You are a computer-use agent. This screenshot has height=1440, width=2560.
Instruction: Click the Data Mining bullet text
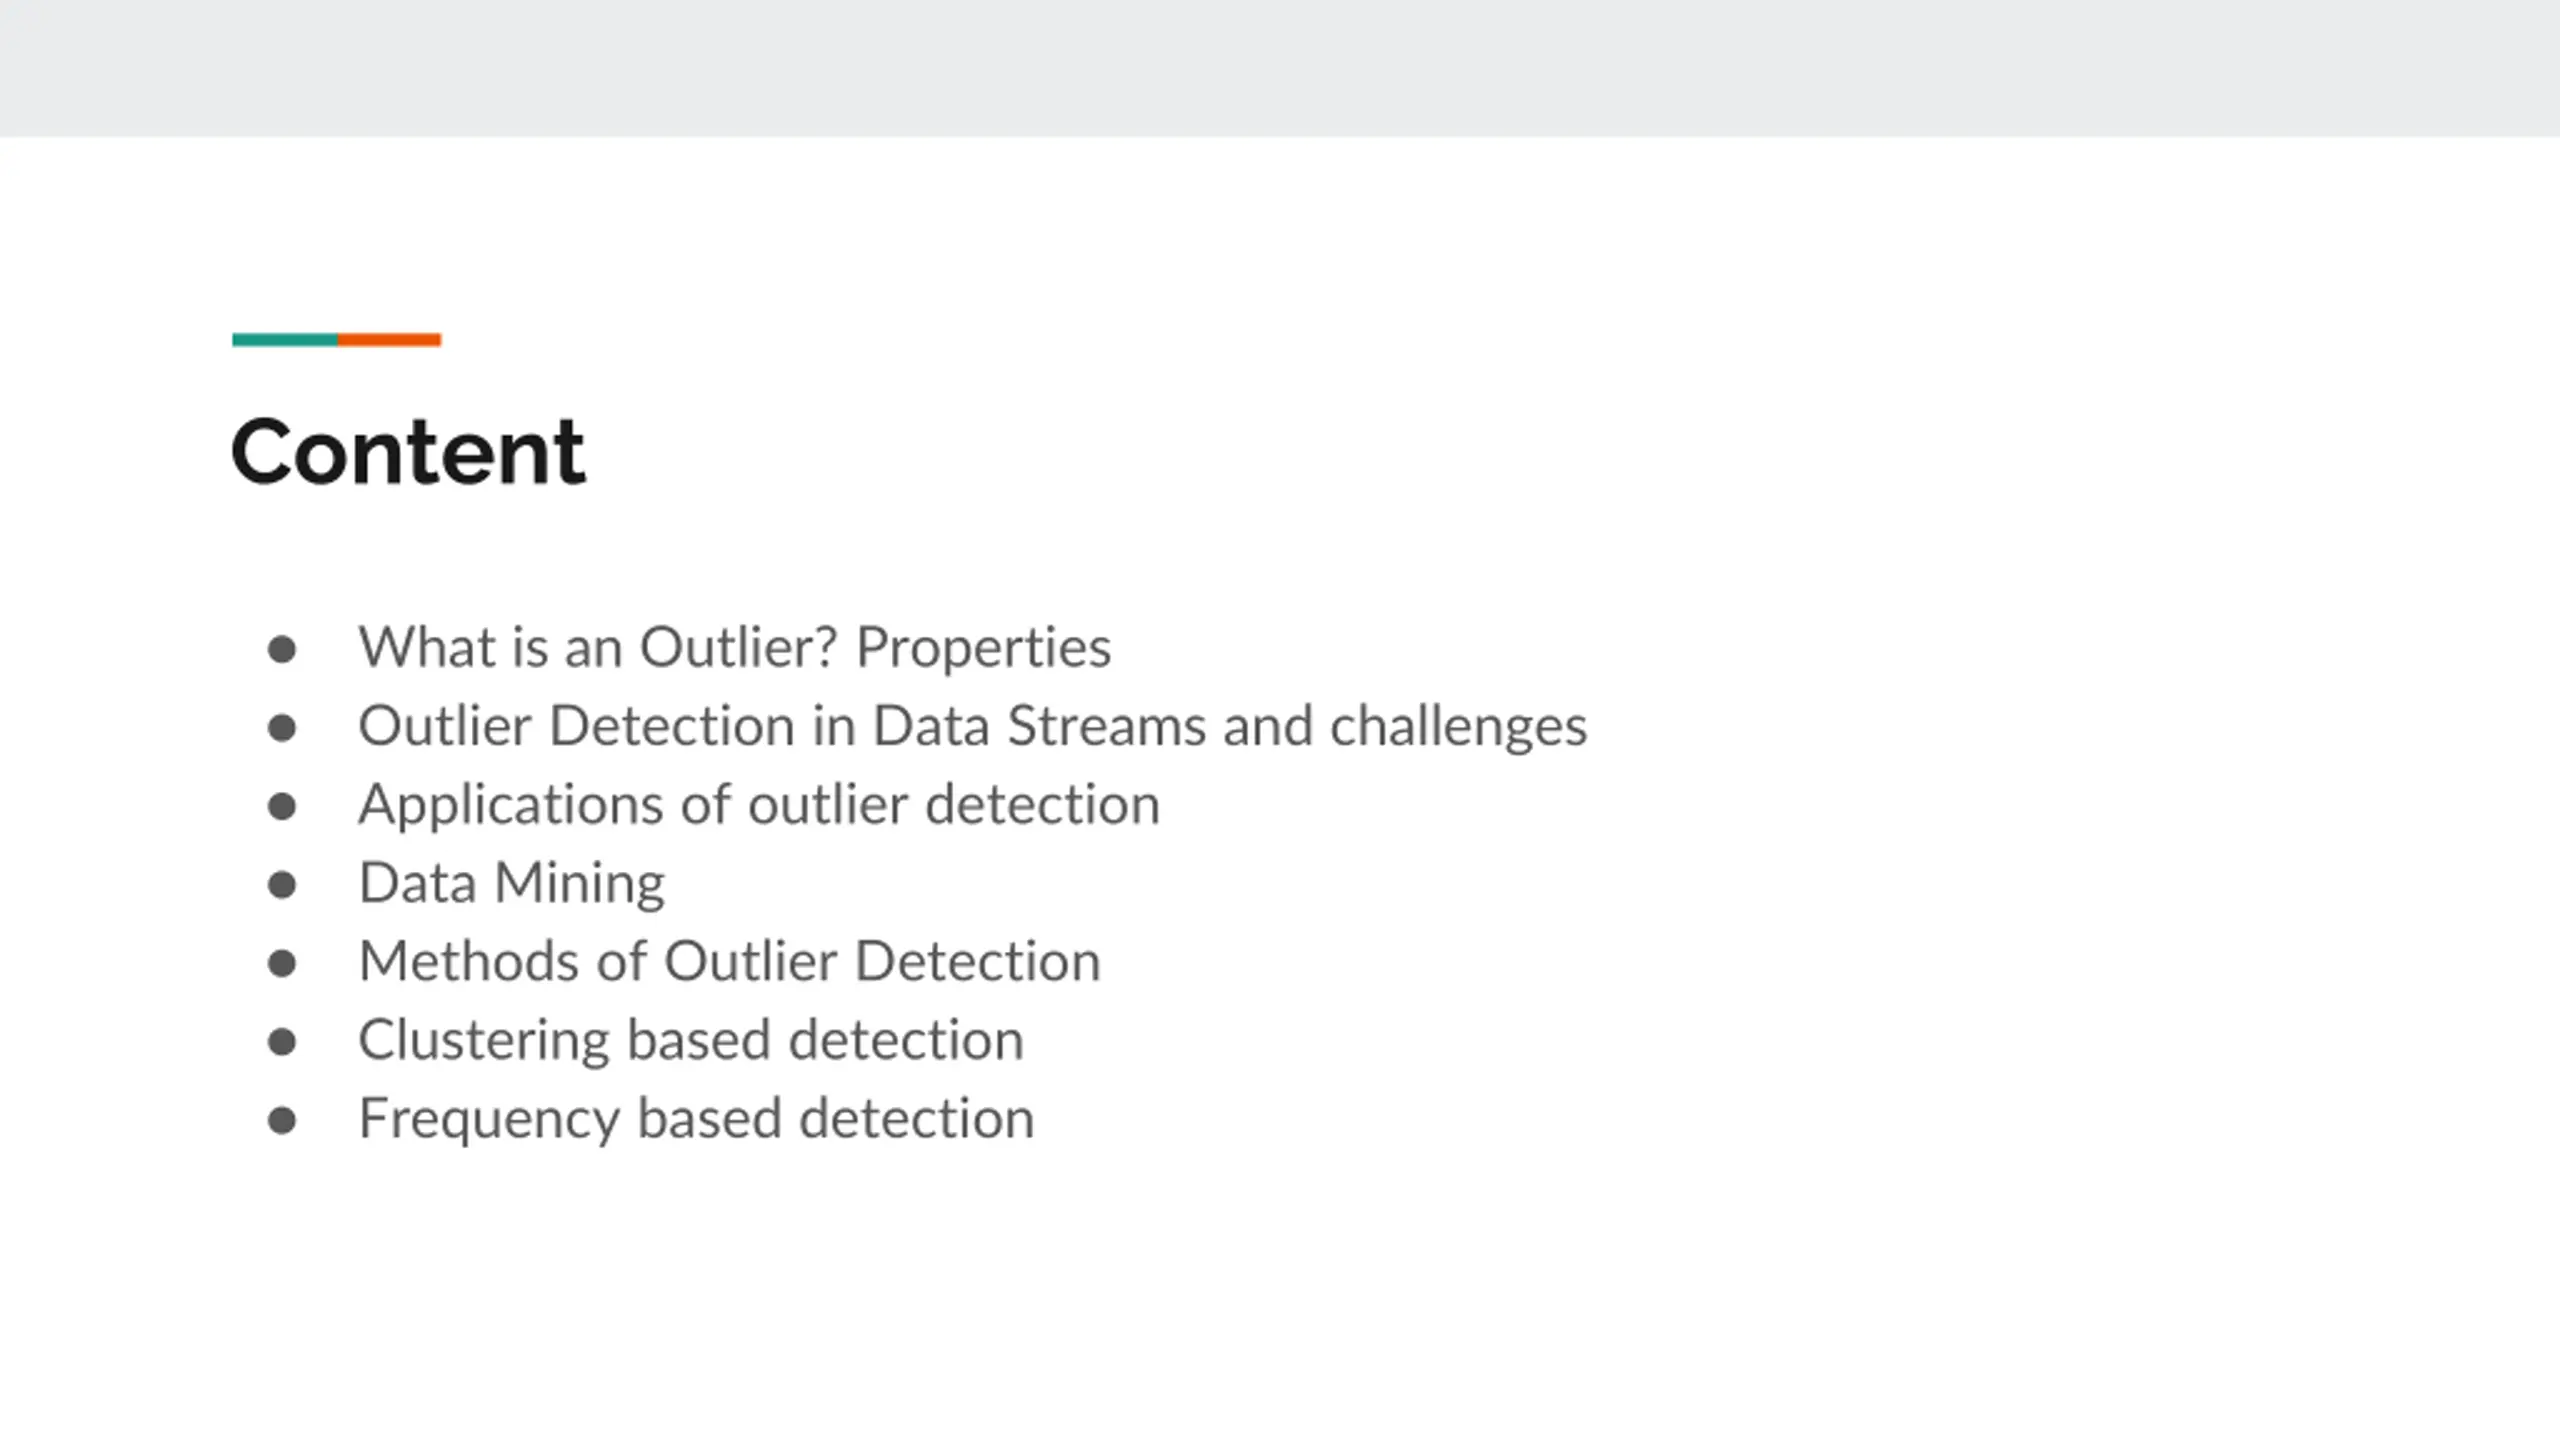512,883
